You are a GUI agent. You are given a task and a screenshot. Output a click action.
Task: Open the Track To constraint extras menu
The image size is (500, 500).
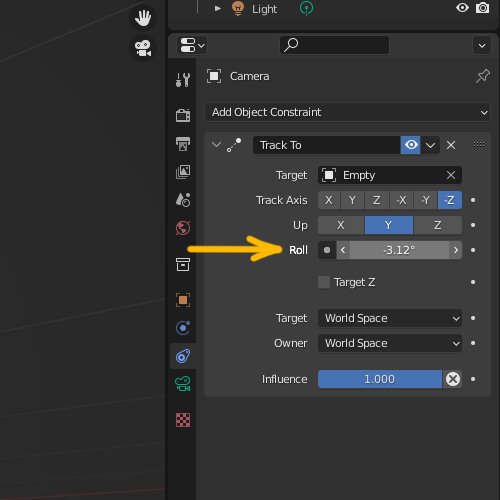coord(430,145)
